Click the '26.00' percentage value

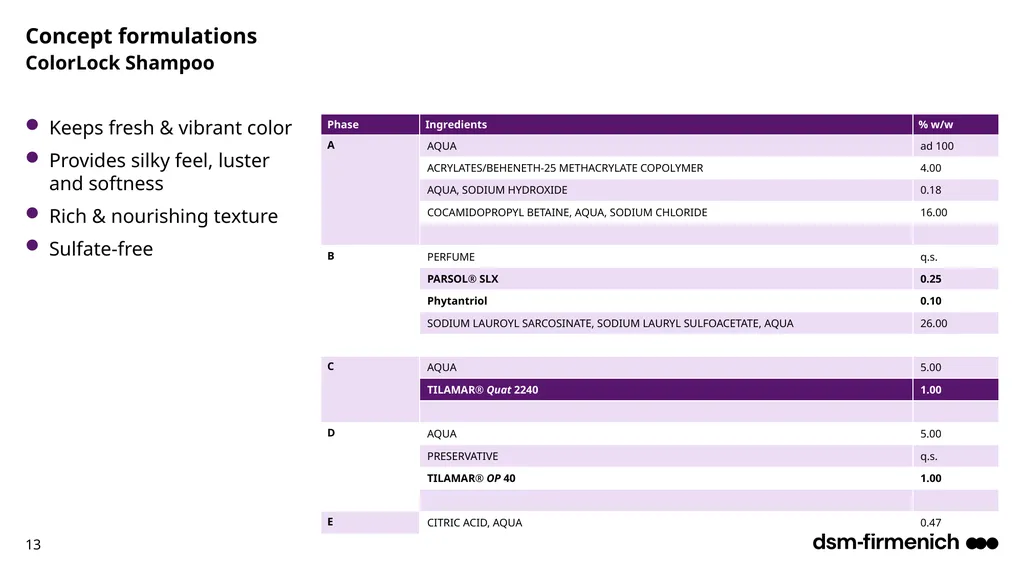click(934, 323)
